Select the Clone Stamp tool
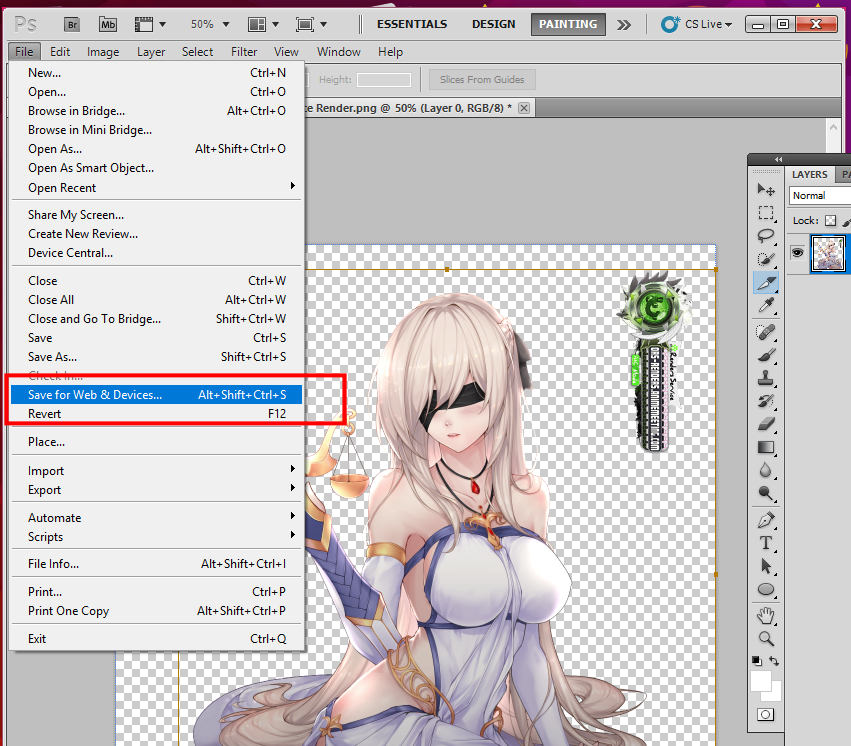The image size is (851, 746). click(766, 377)
